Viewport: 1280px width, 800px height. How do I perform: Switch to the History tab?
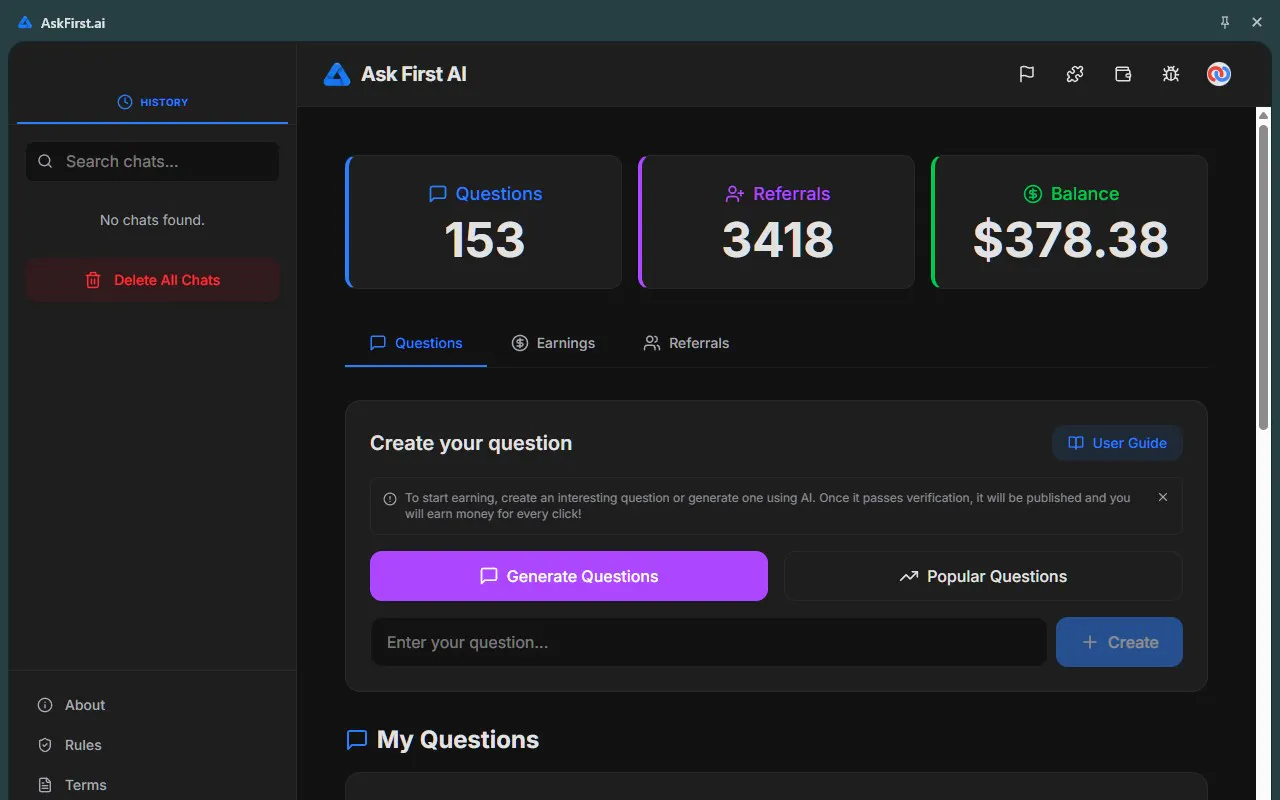pyautogui.click(x=152, y=102)
